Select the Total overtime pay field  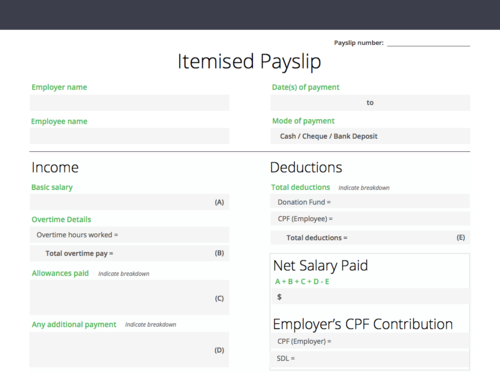130,253
